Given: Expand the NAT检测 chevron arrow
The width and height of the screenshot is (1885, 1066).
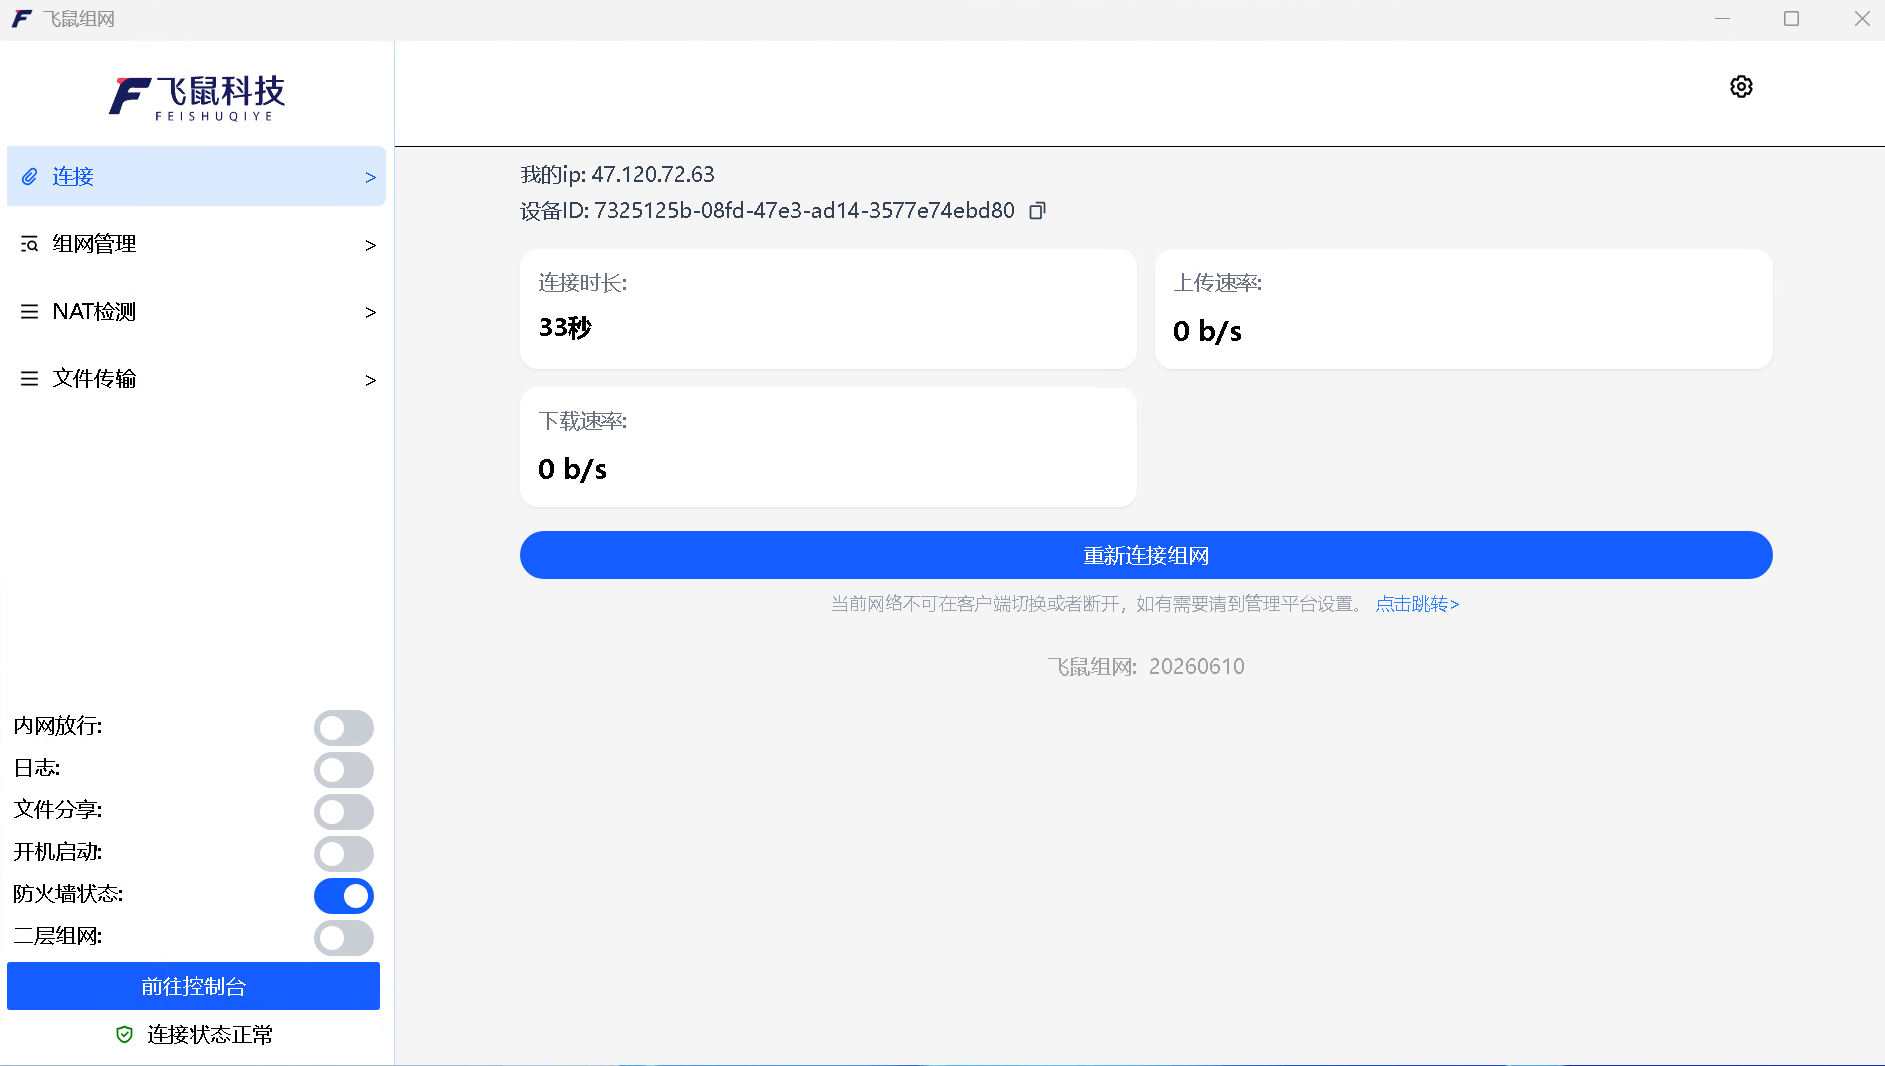Looking at the screenshot, I should [370, 312].
